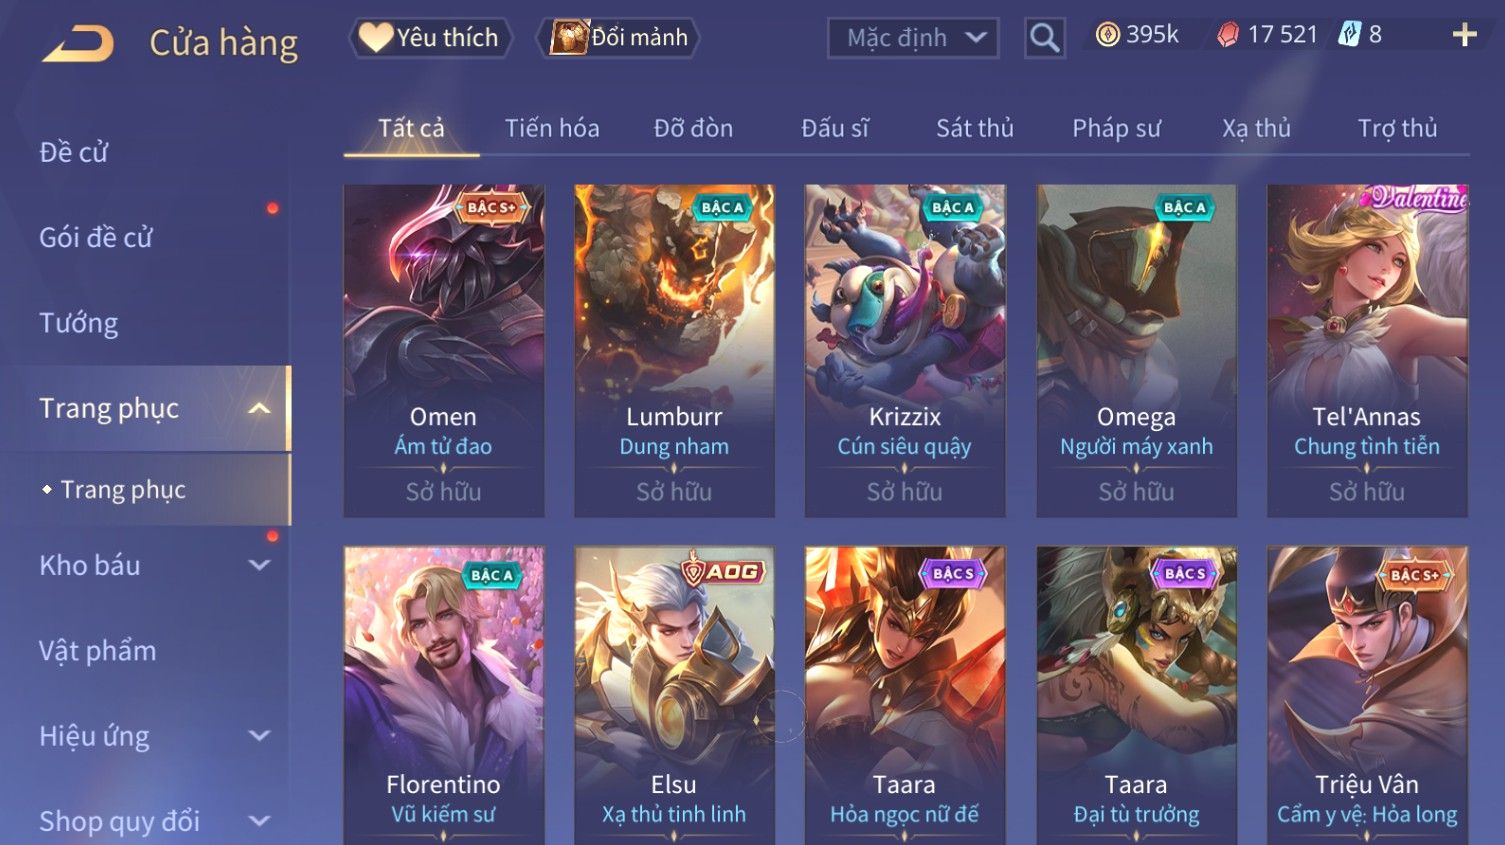Viewport: 1505px width, 845px height.
Task: Open favorites via the heart icon
Action: (x=374, y=37)
